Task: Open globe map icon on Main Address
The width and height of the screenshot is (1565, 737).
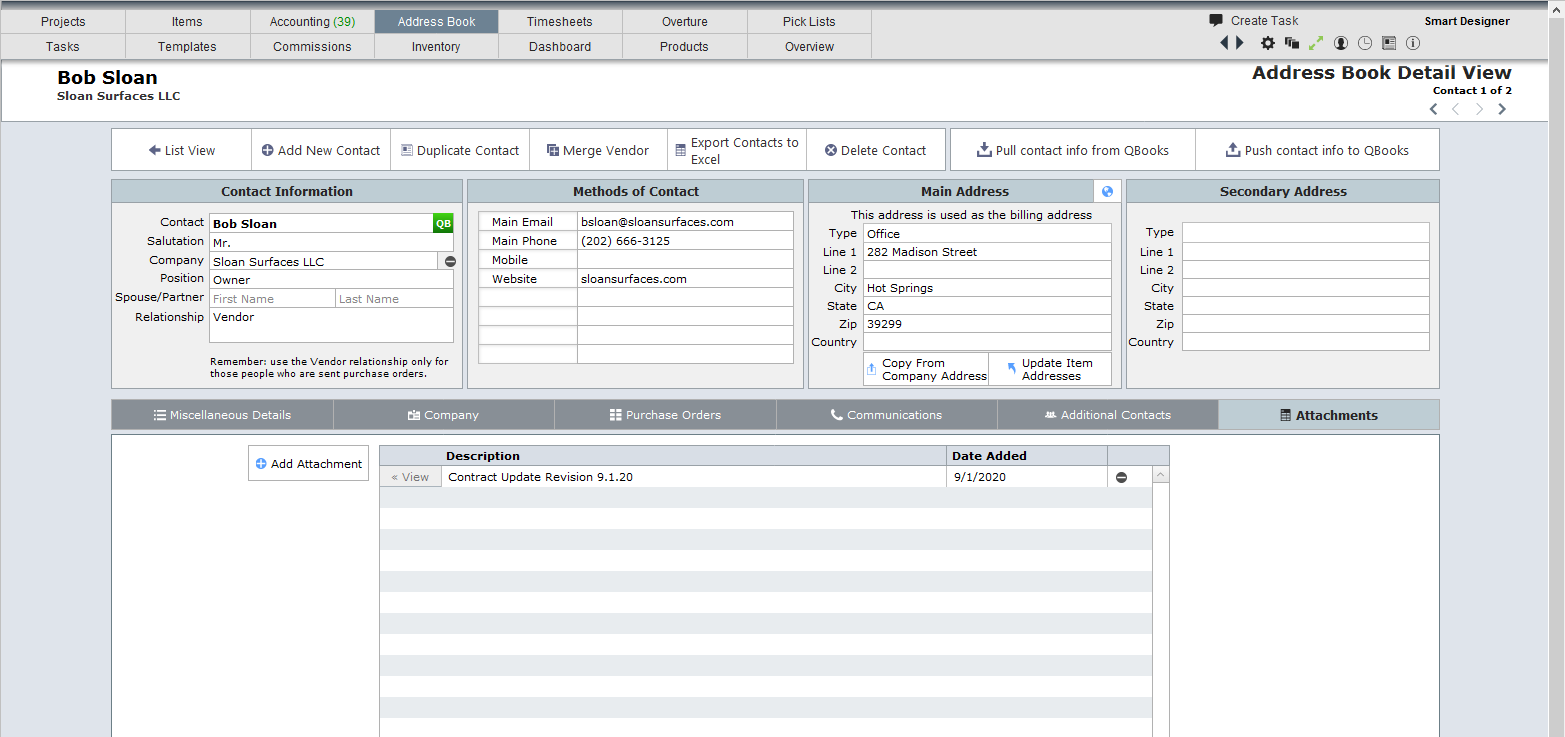Action: (1107, 191)
